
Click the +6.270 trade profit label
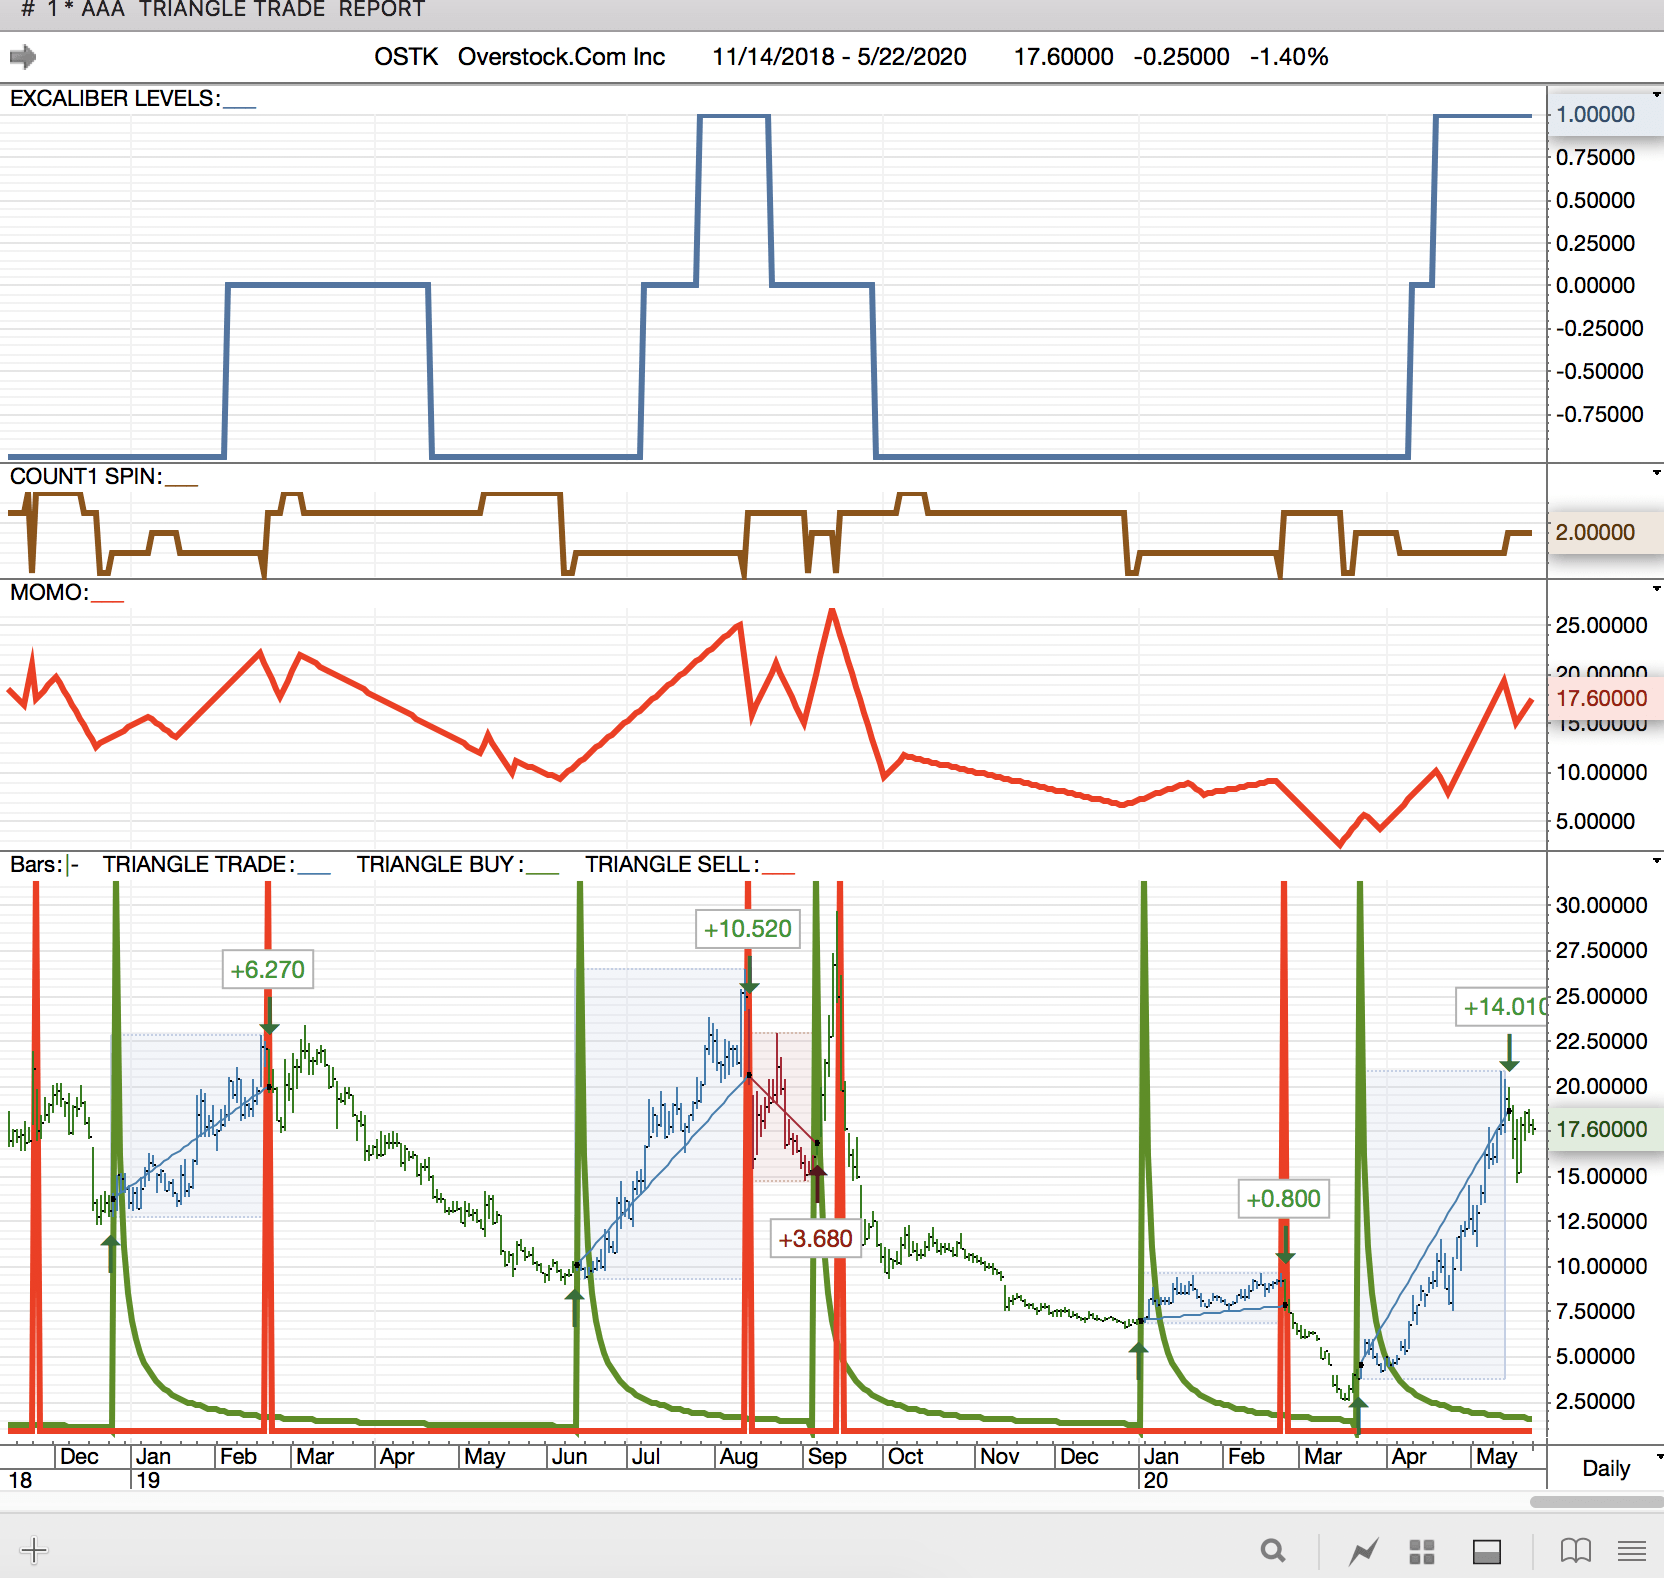267,970
